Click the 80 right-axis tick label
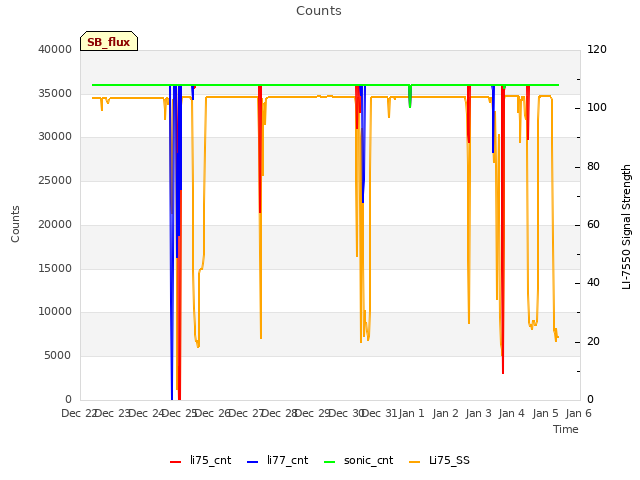 (593, 167)
